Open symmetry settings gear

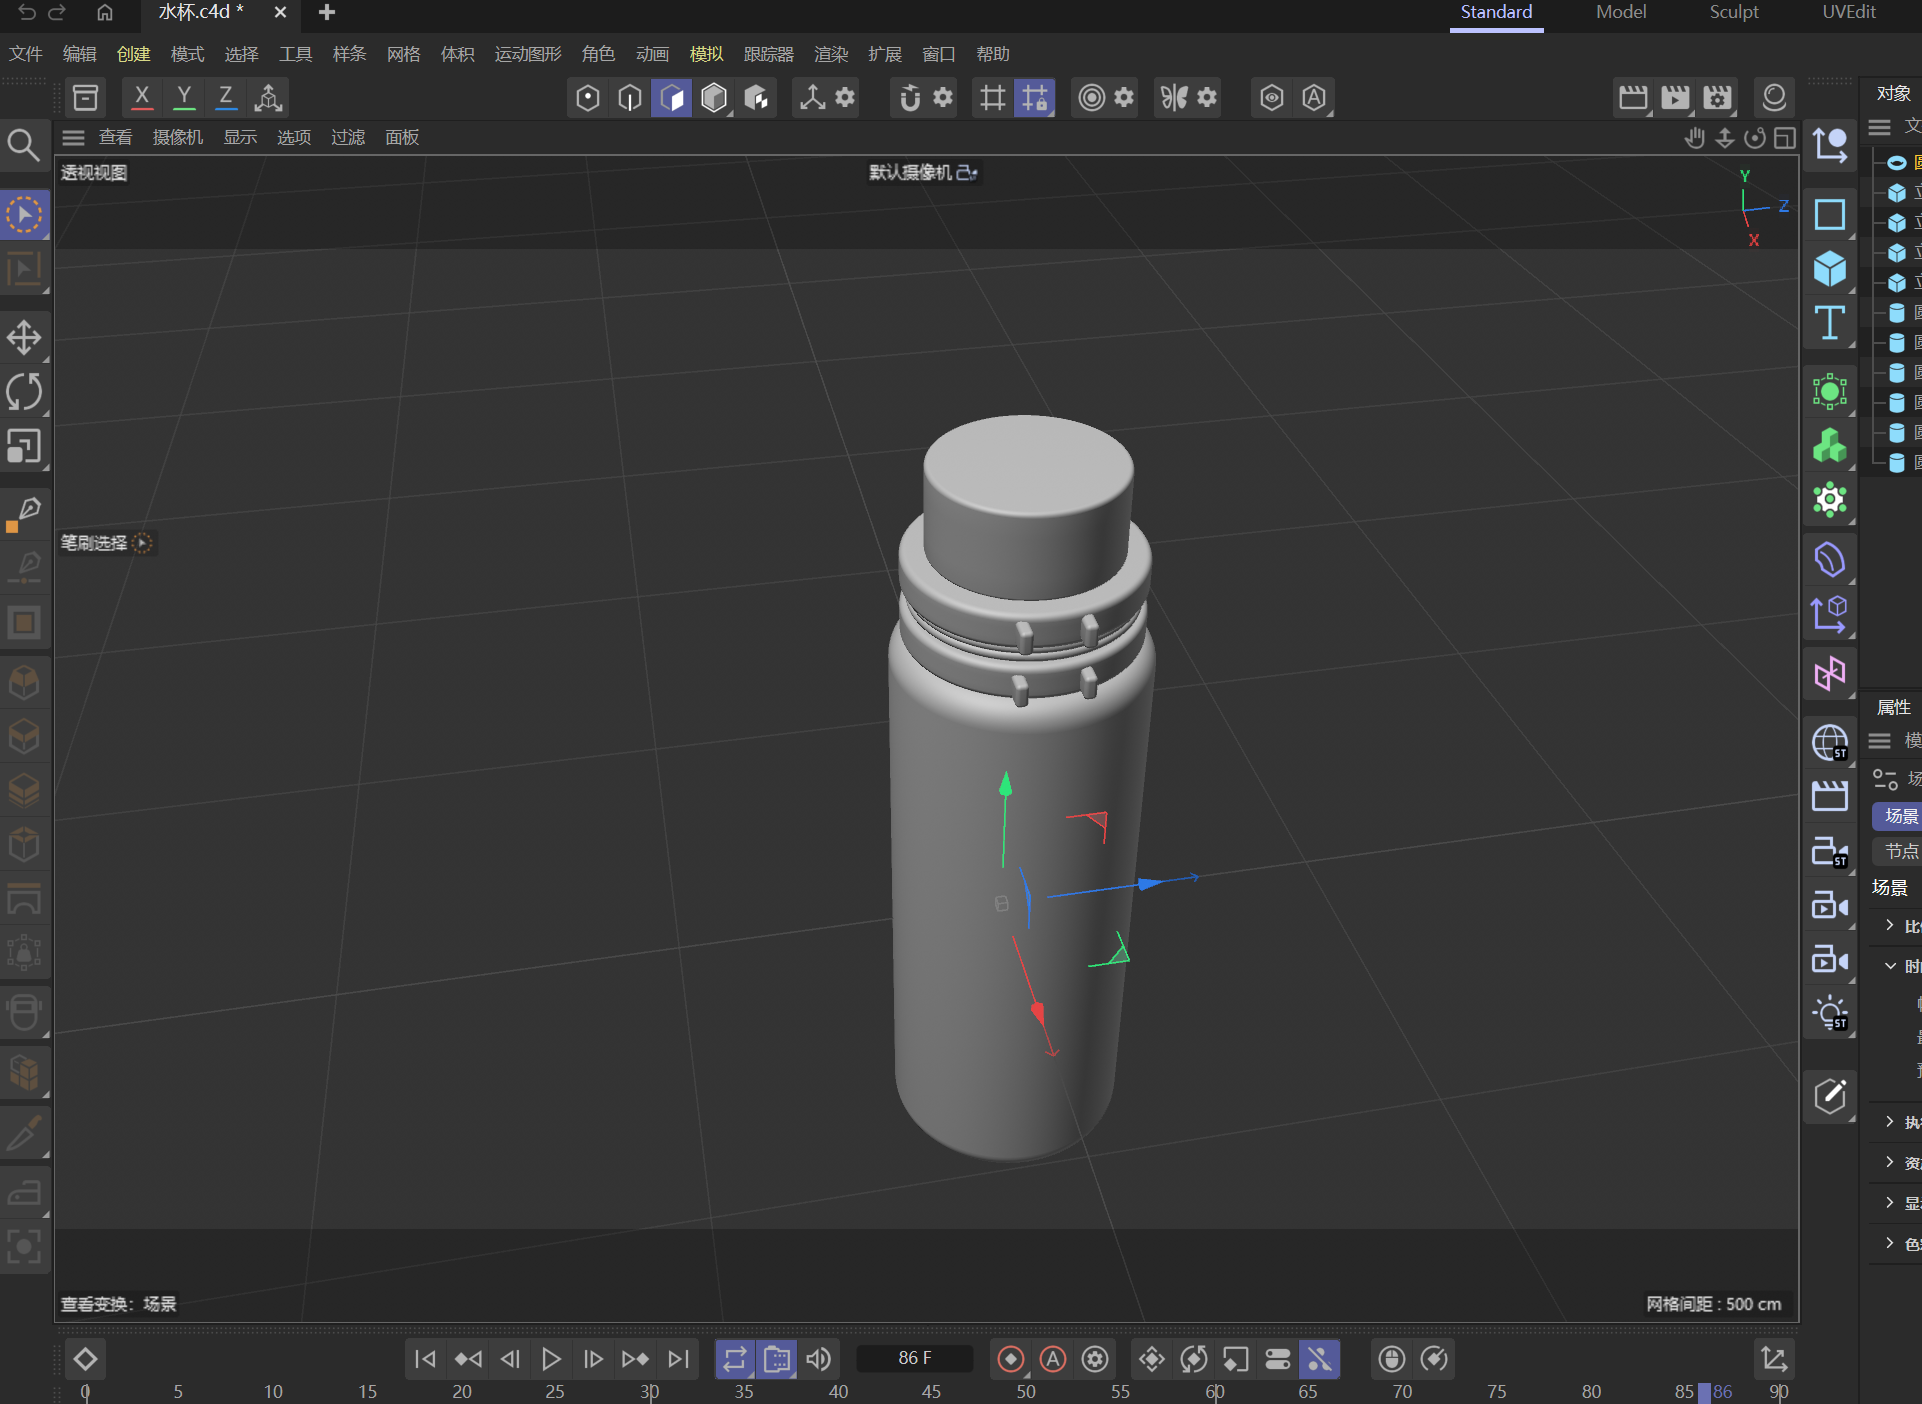coord(1207,97)
